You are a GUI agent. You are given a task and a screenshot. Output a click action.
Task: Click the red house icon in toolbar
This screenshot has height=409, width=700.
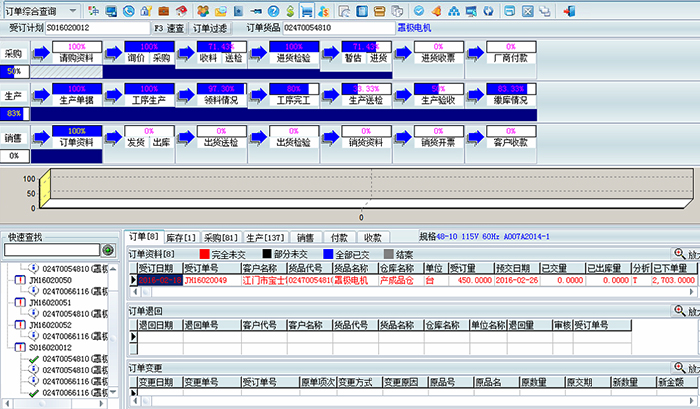tap(181, 11)
